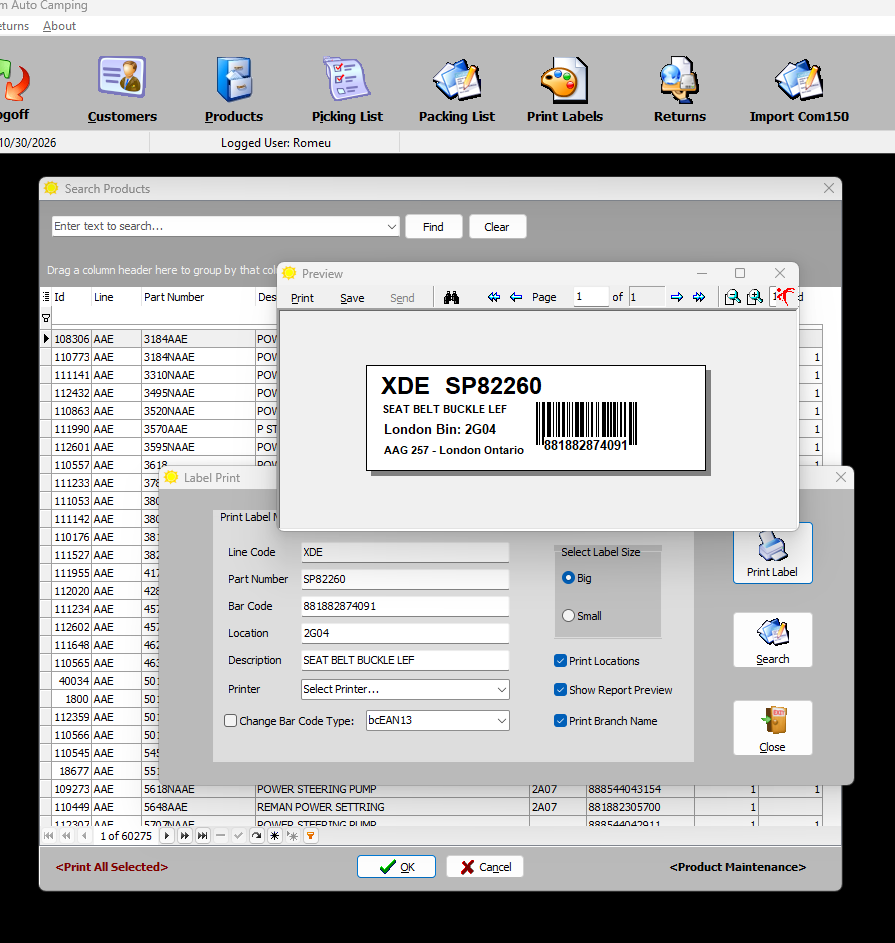Click Save in the Preview menu
Viewport: 895px width, 943px height.
point(352,298)
